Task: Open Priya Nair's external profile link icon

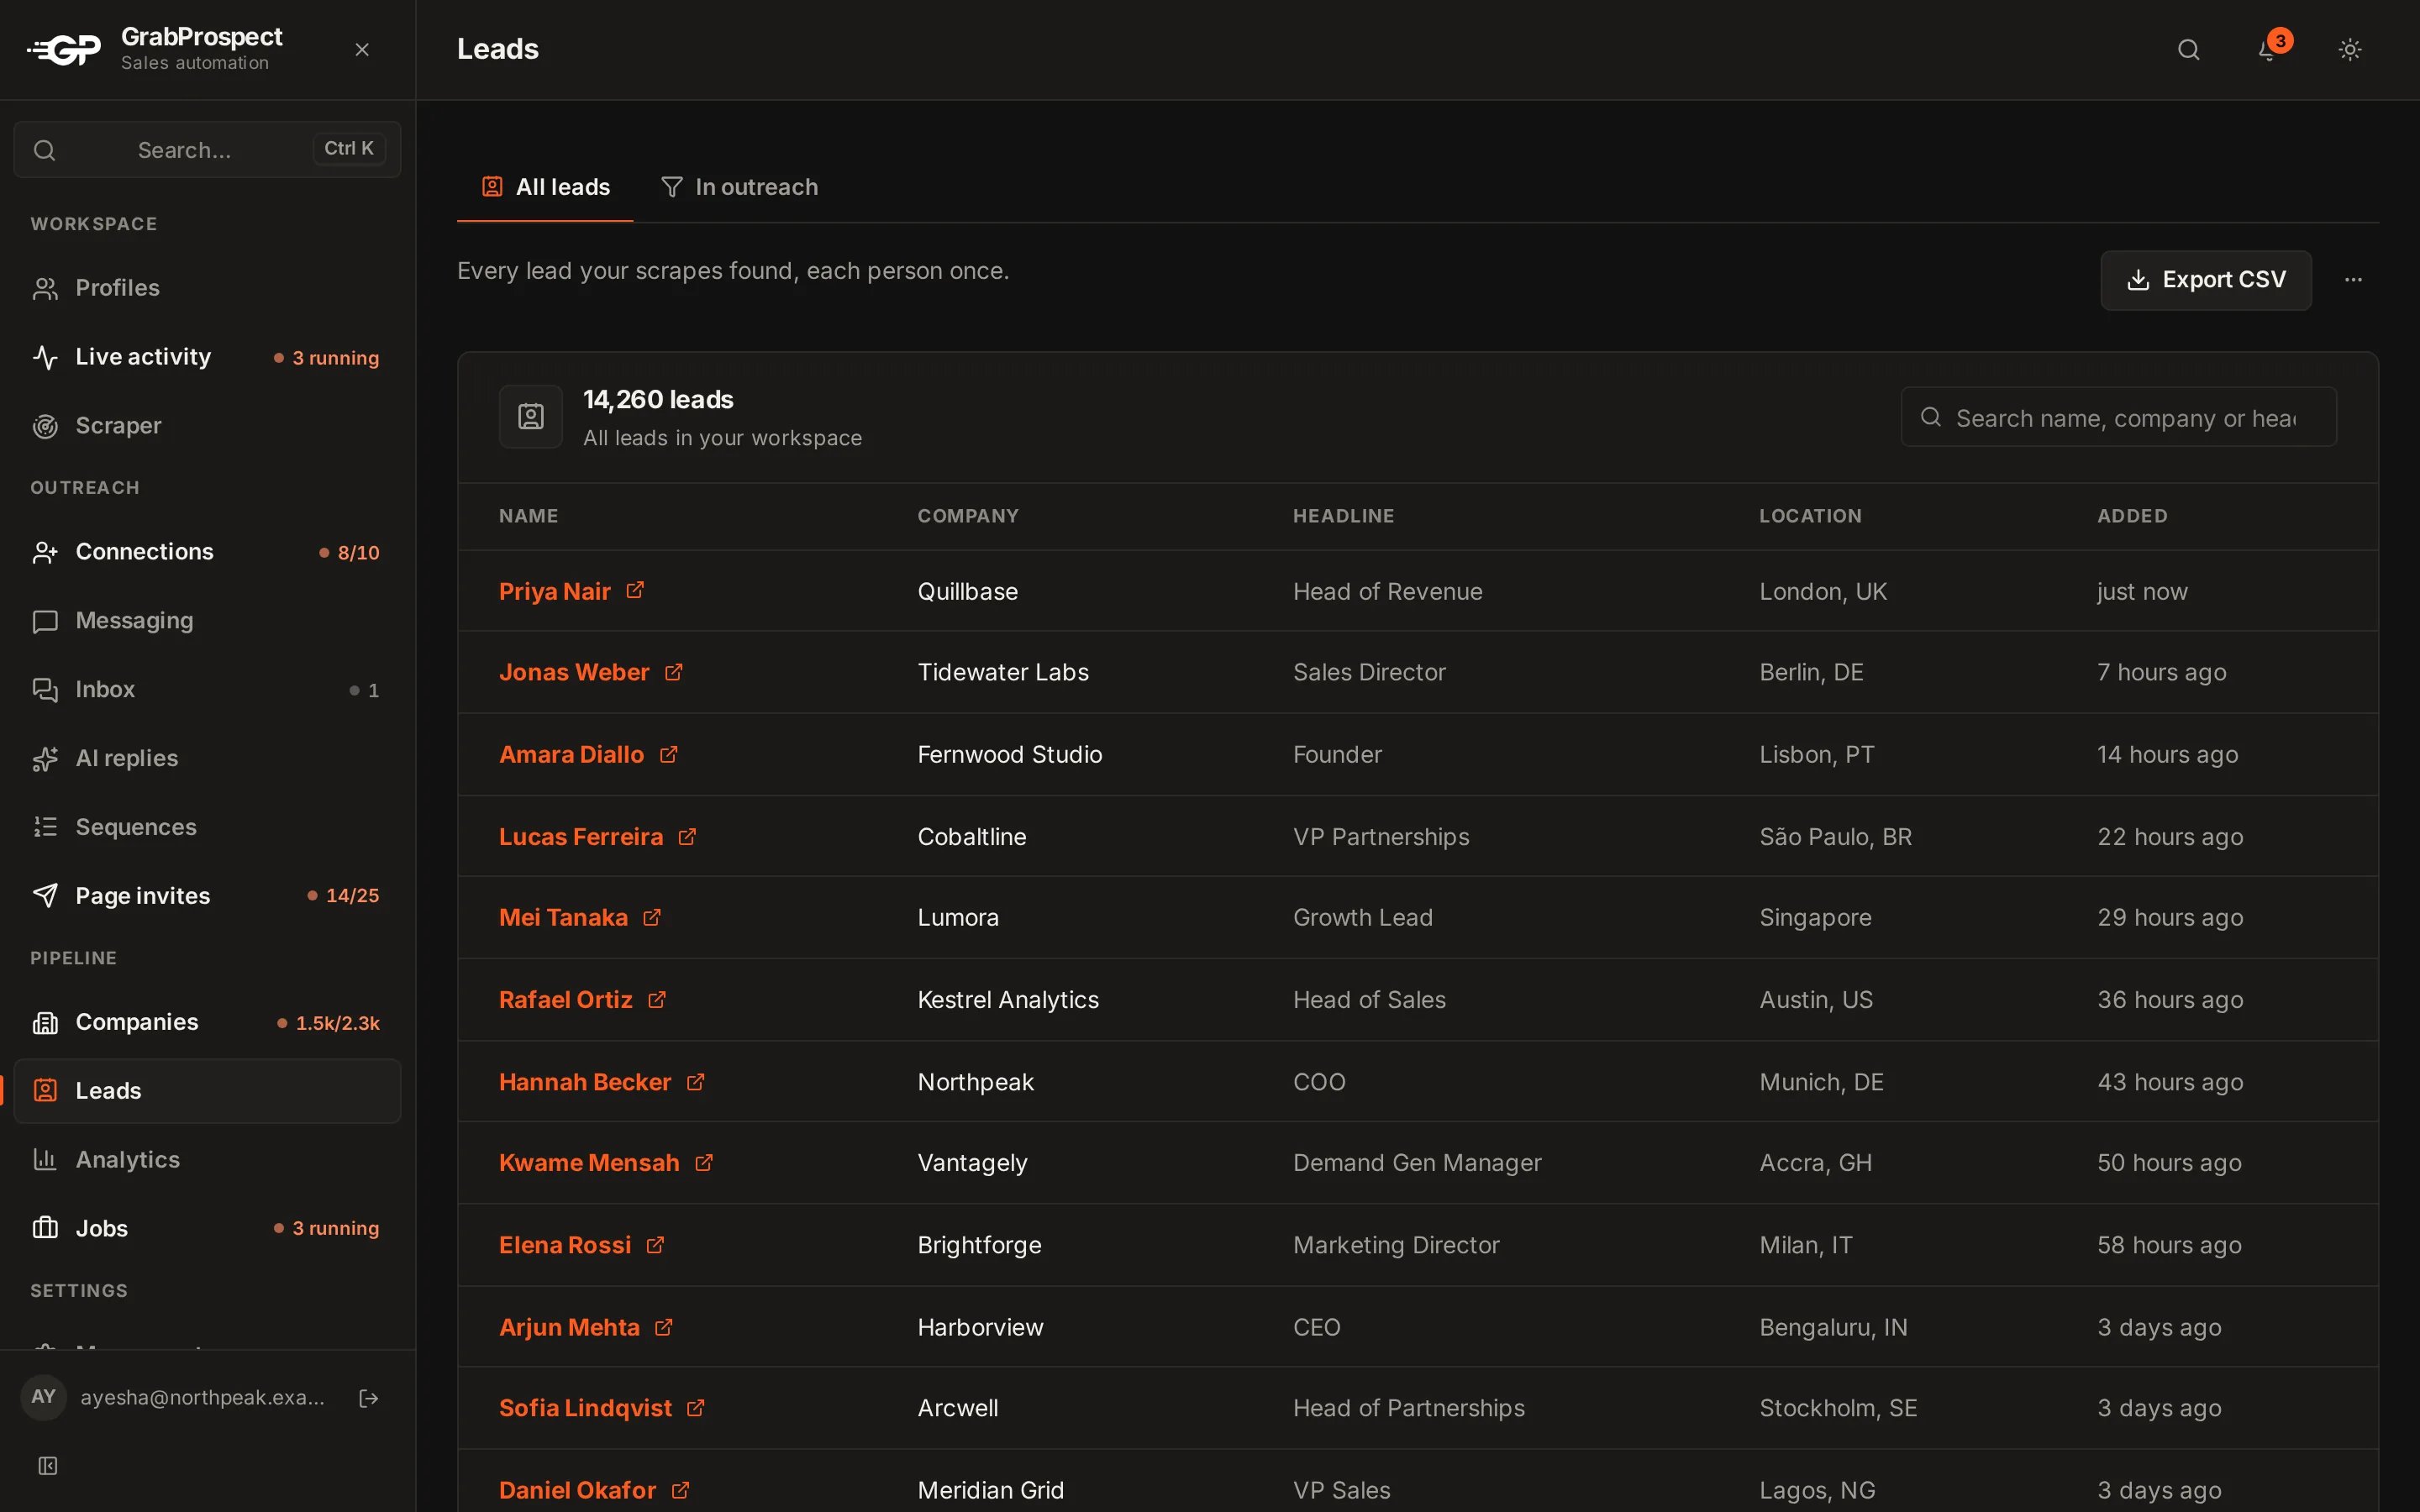Action: tap(635, 590)
